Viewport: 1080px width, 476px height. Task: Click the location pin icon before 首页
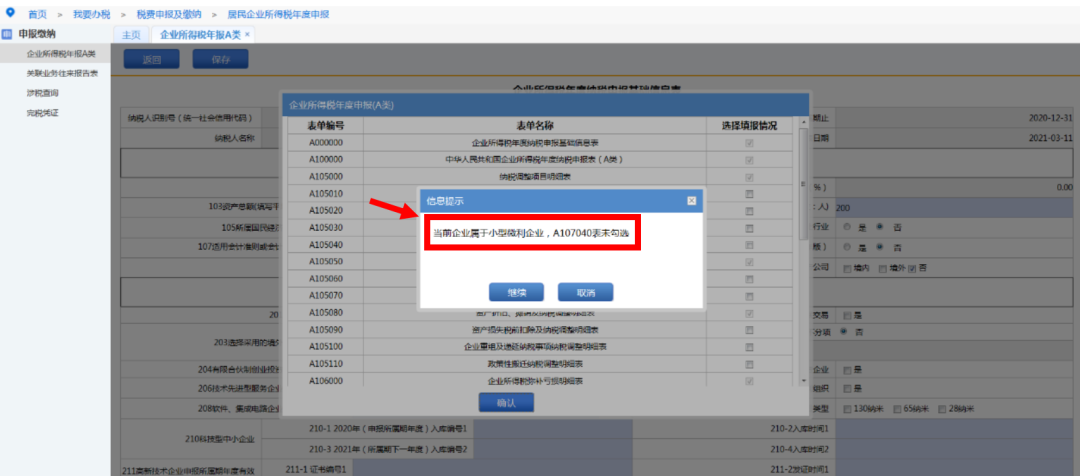click(x=10, y=12)
